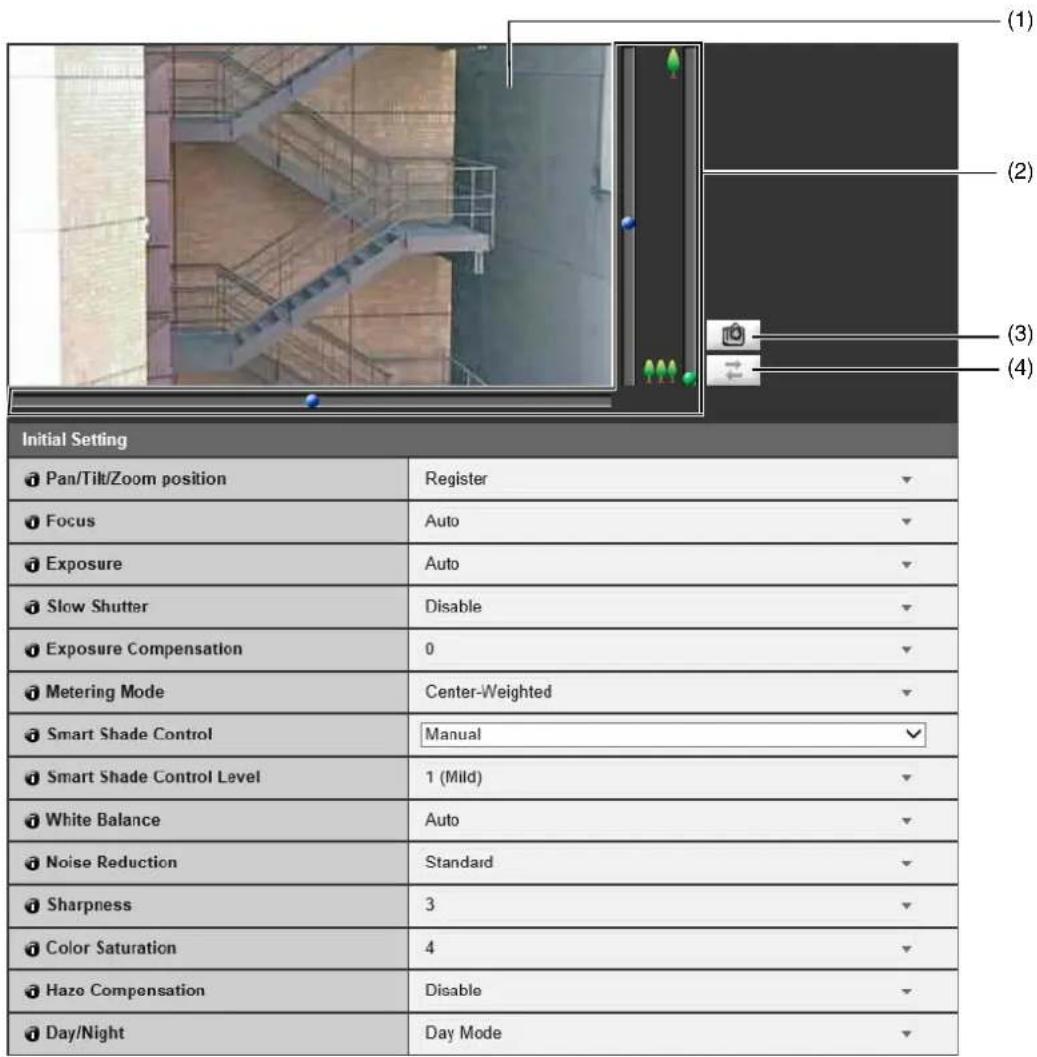This screenshot has width=1037, height=1057.
Task: Click info icon beside Day/Night
Action: pyautogui.click(x=32, y=1033)
